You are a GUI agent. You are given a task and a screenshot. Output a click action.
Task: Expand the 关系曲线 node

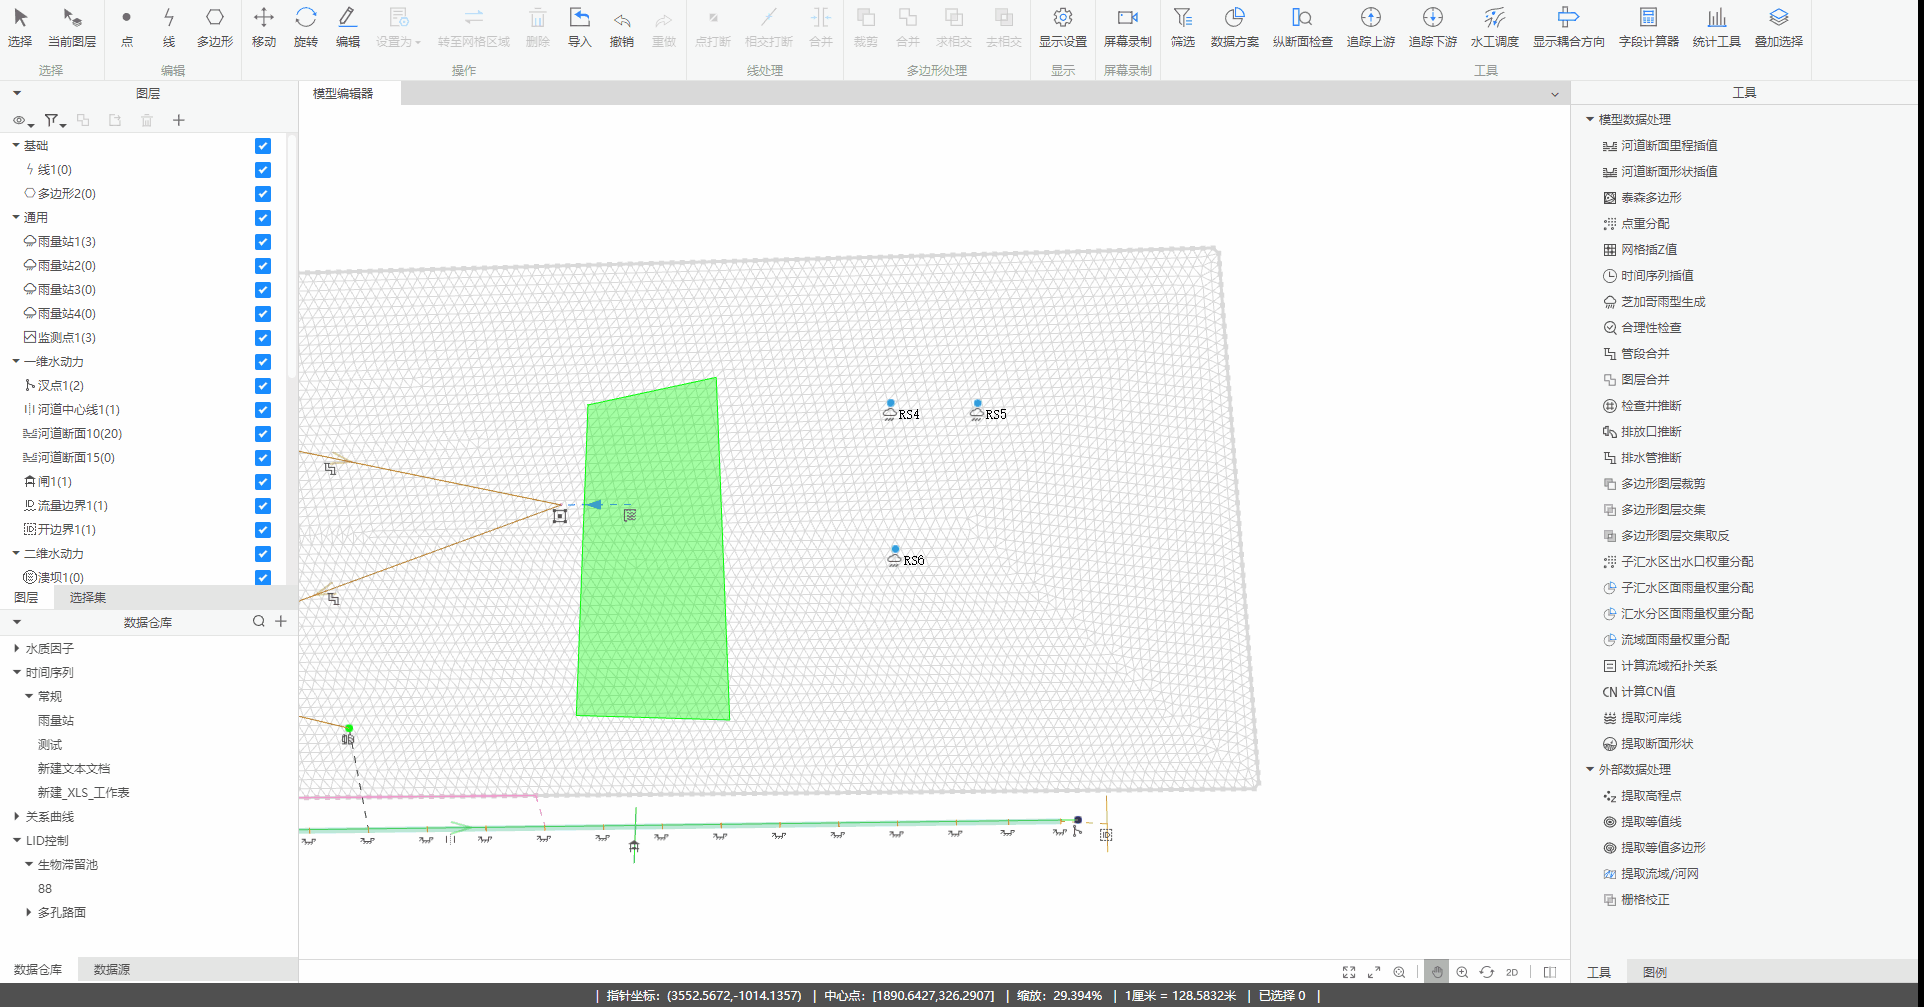[x=16, y=817]
